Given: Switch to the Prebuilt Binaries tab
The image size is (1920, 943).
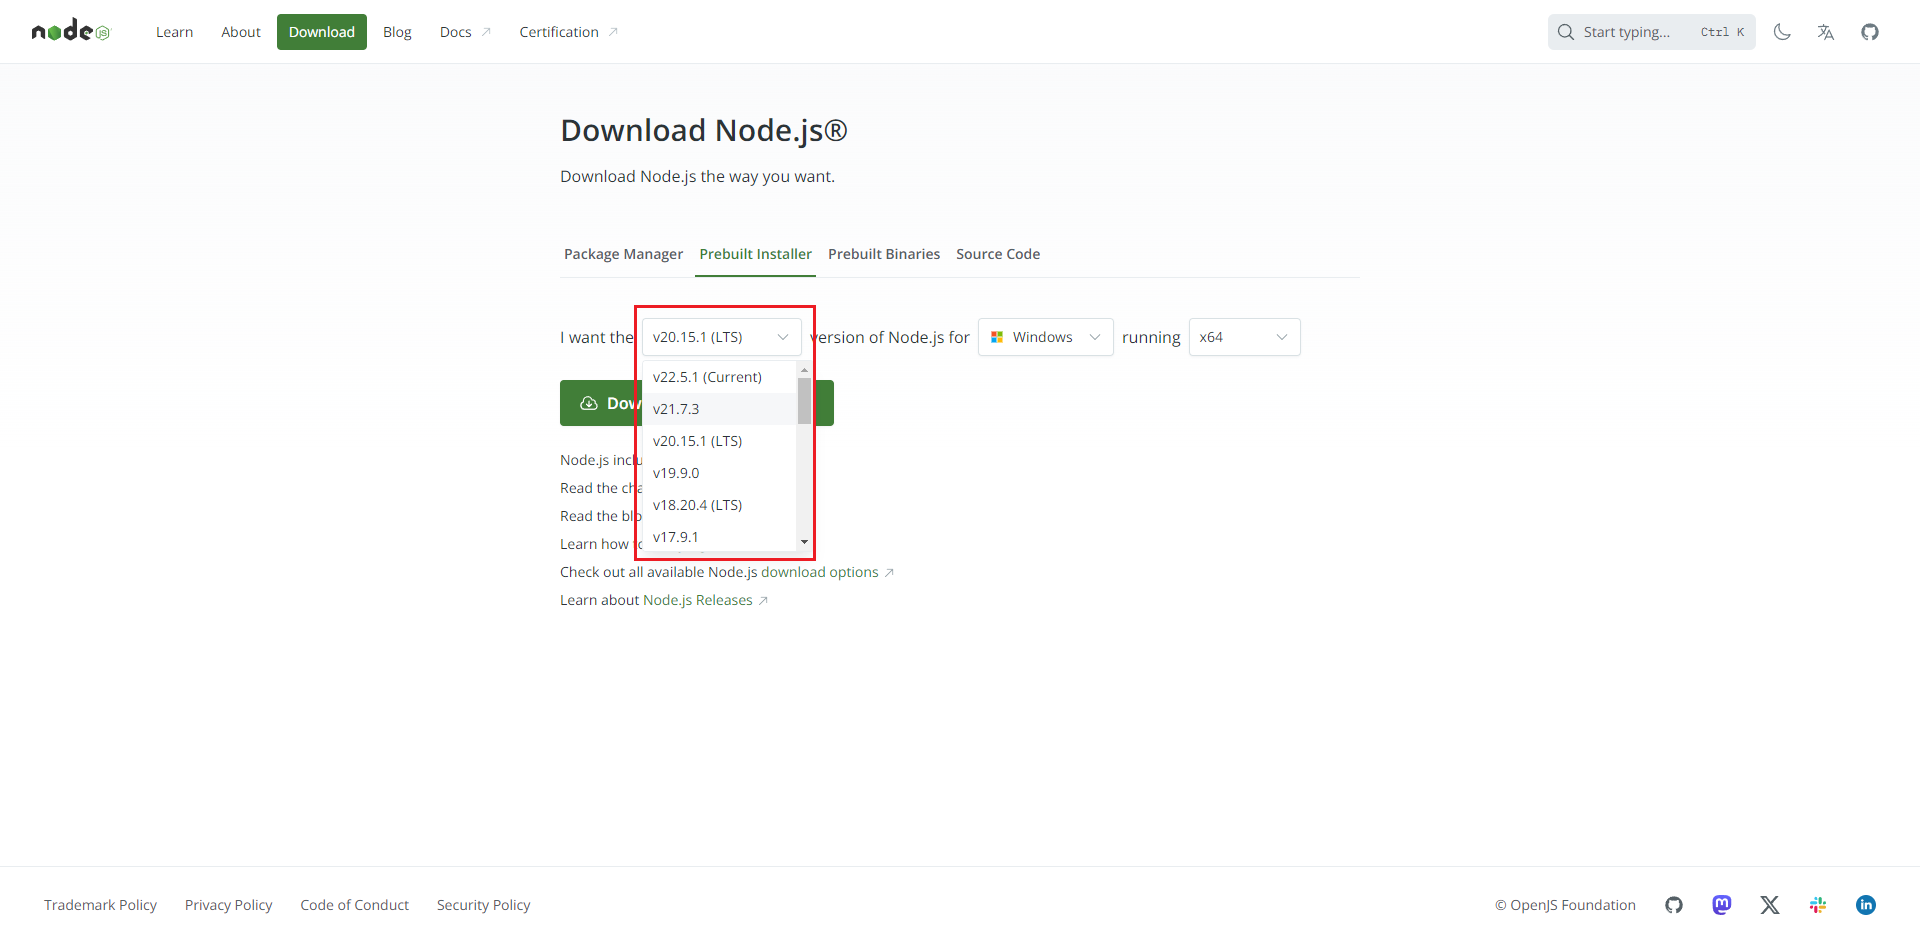Looking at the screenshot, I should click(x=884, y=254).
